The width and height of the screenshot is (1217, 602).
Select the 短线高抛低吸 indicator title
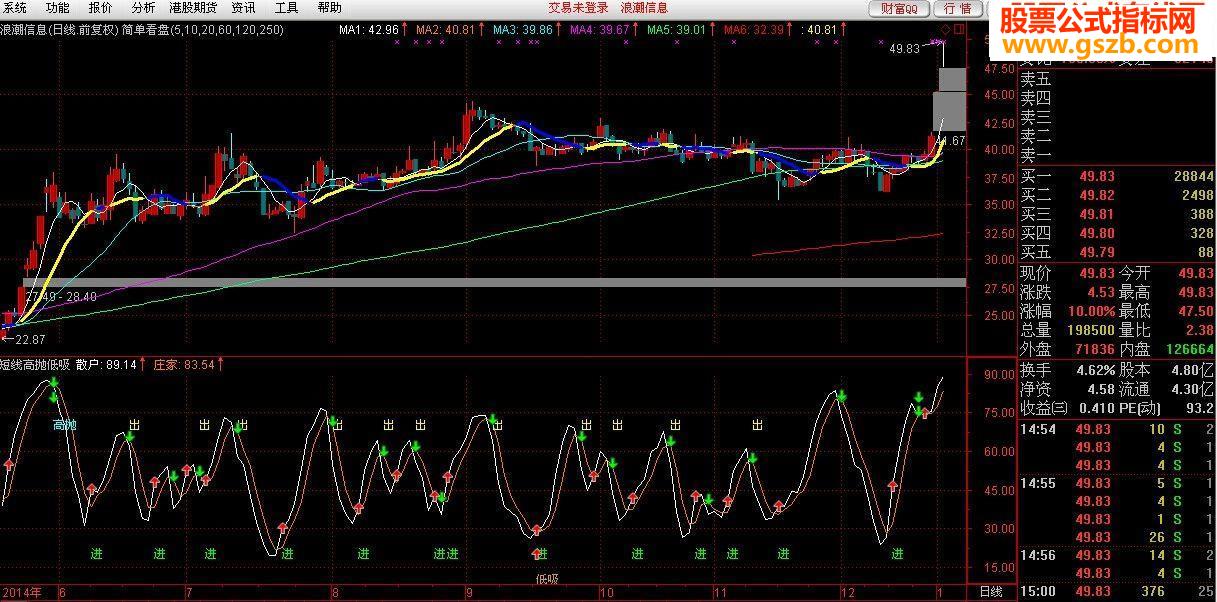tap(35, 365)
